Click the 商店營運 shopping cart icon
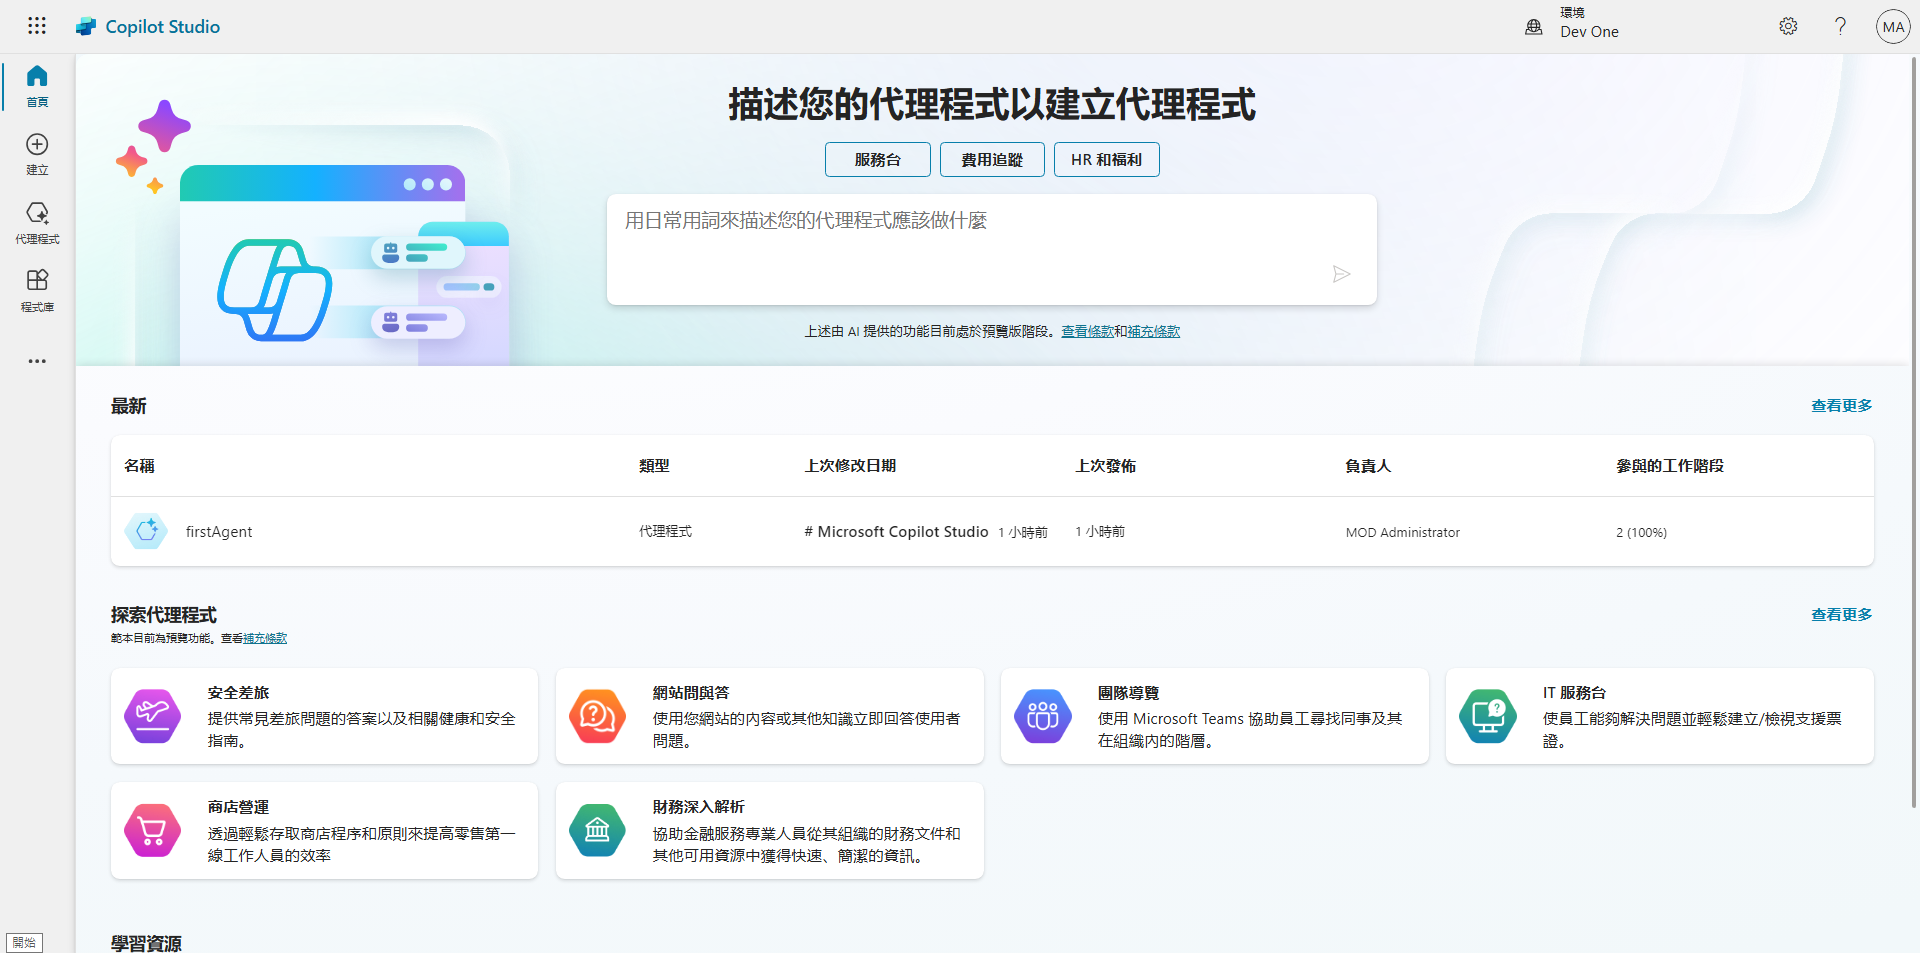Image resolution: width=1920 pixels, height=953 pixels. (x=152, y=830)
